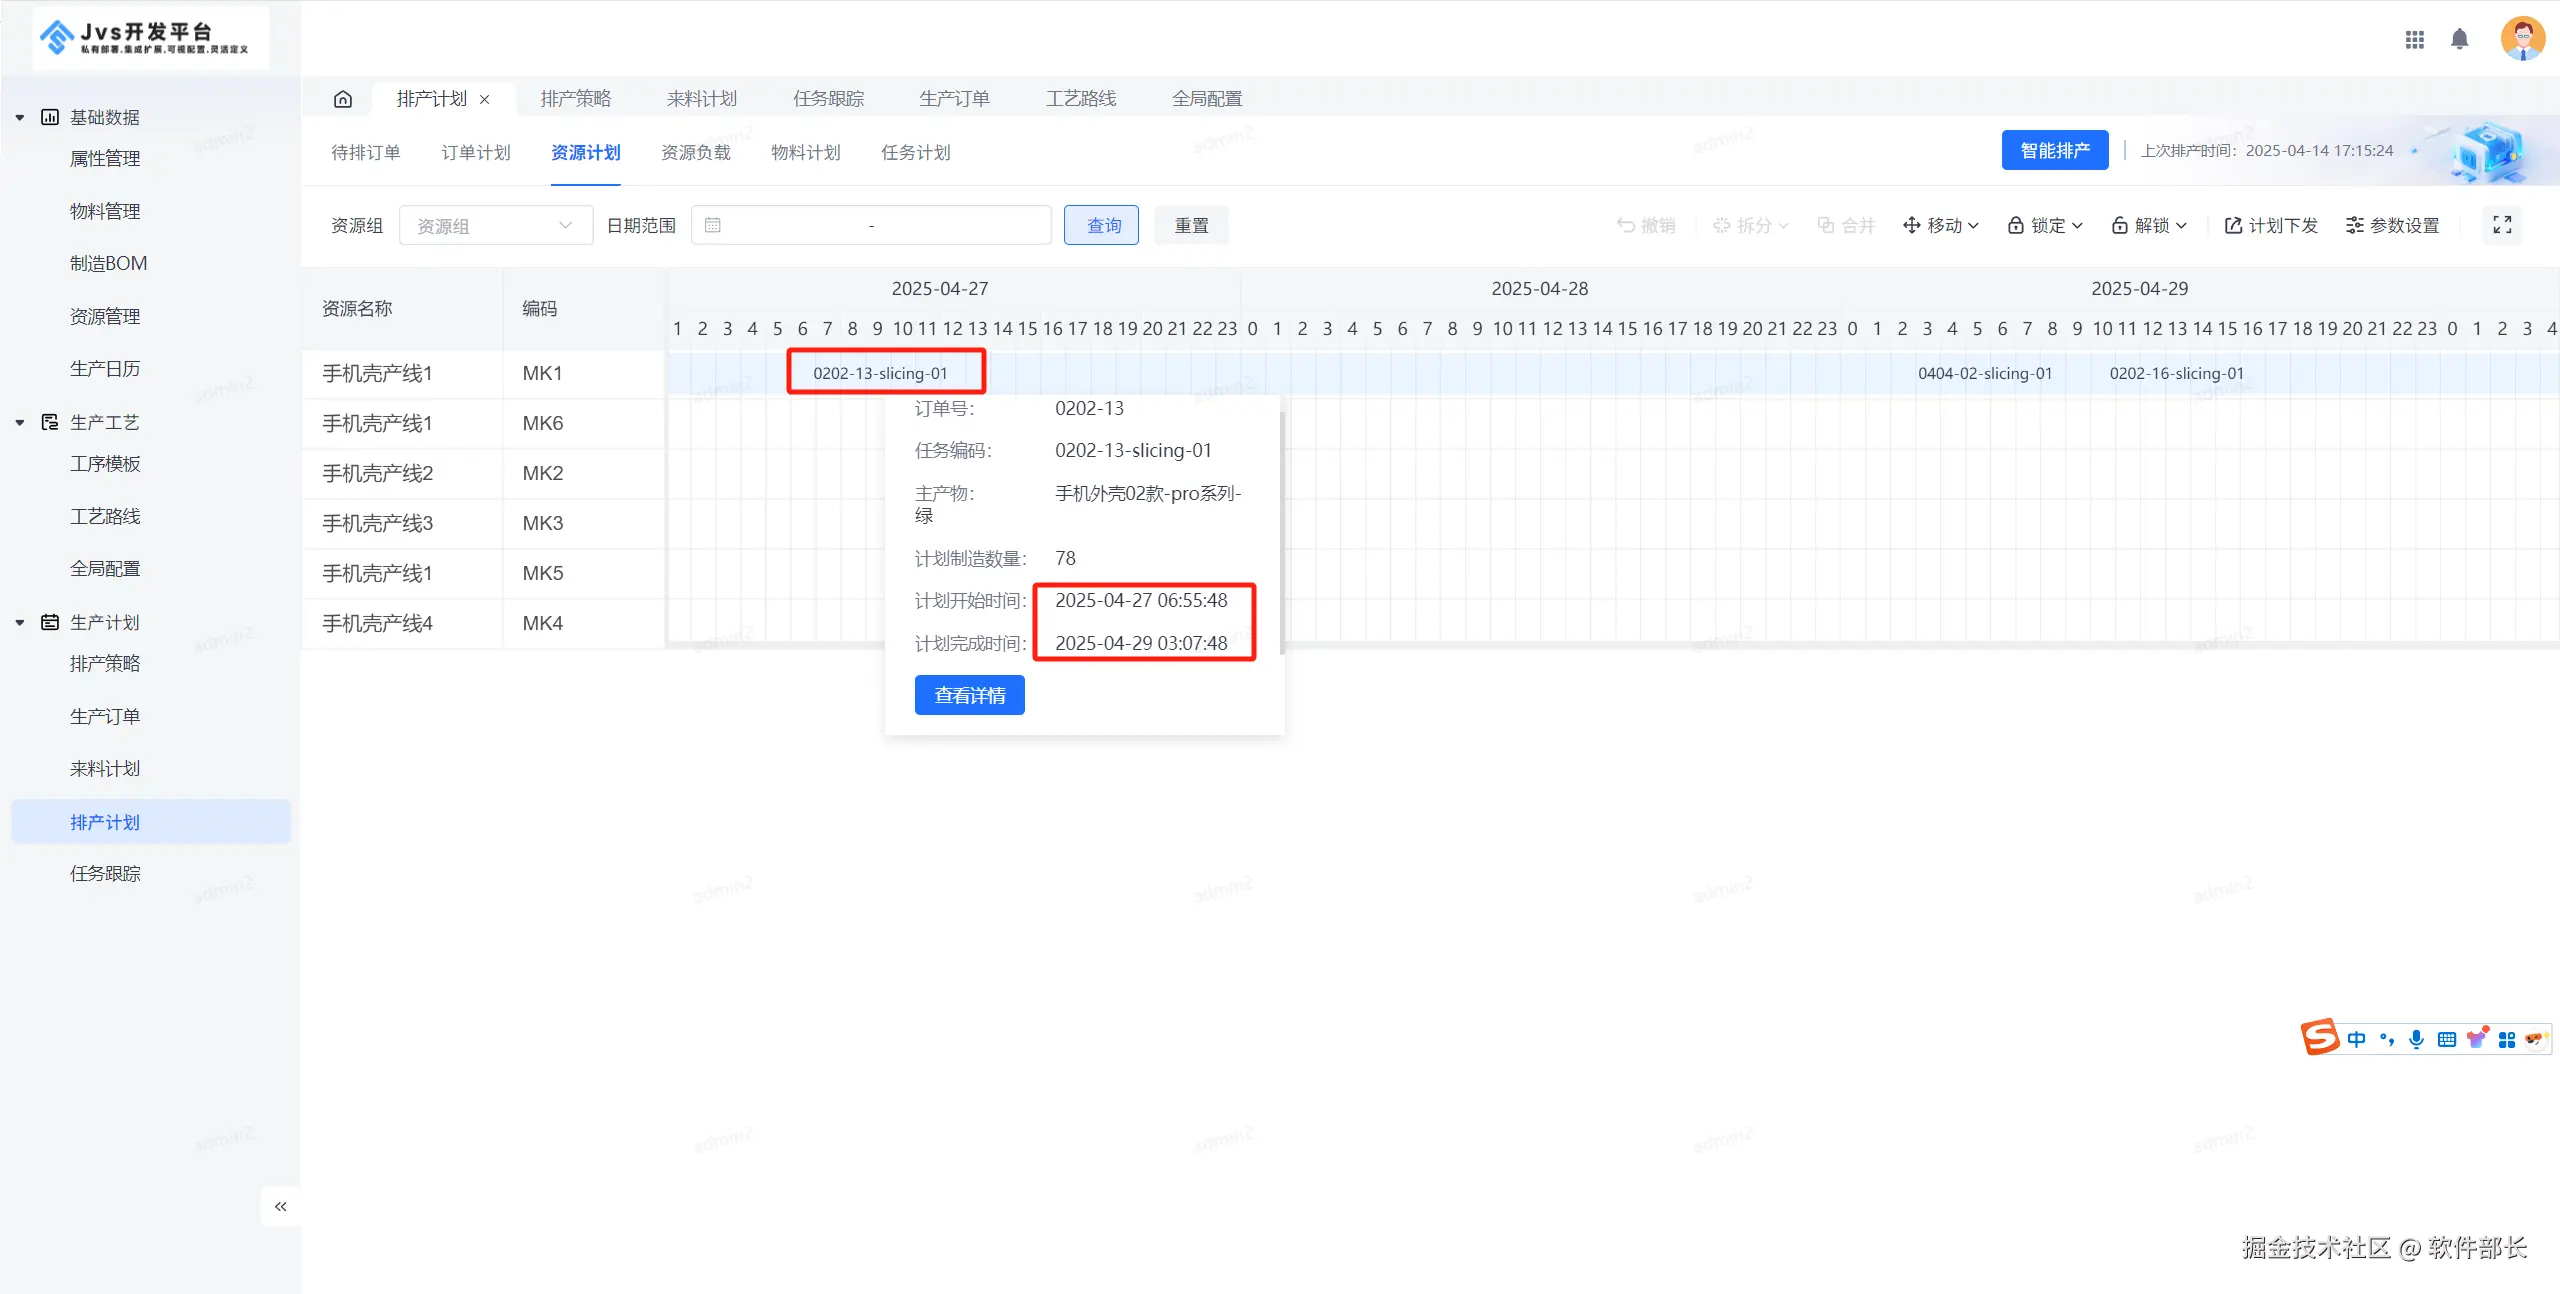2560x1294 pixels.
Task: Collapse the 基础数据 tree section
Action: [20, 117]
